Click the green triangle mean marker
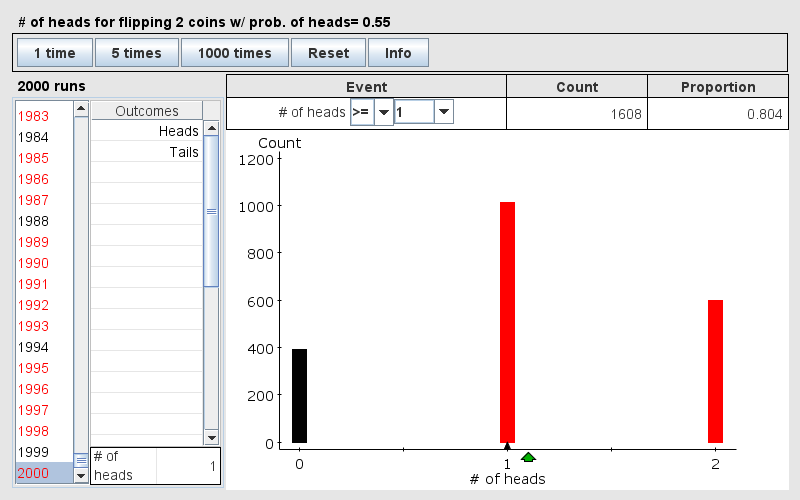Screen dimensions: 800x500 (528, 457)
